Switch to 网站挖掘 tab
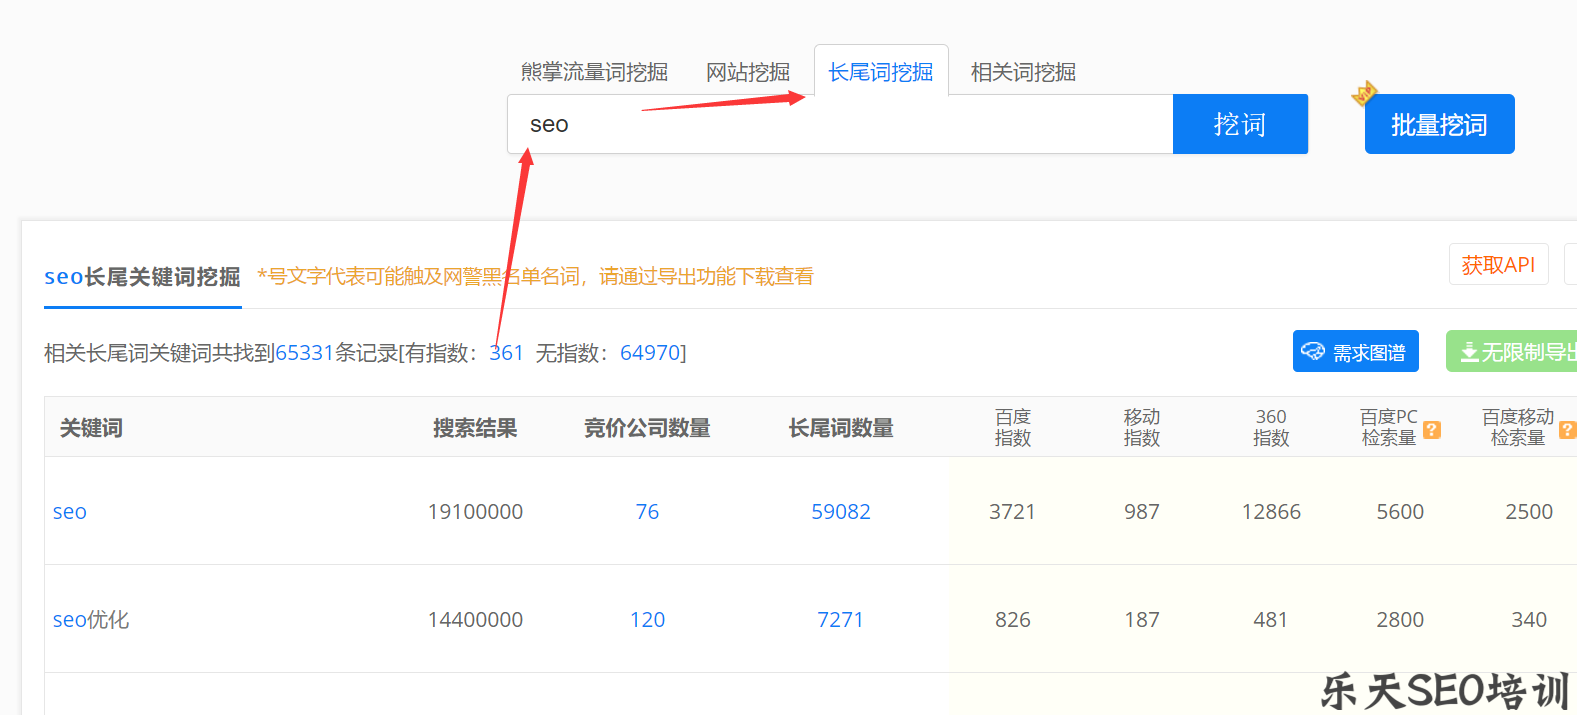 [747, 72]
